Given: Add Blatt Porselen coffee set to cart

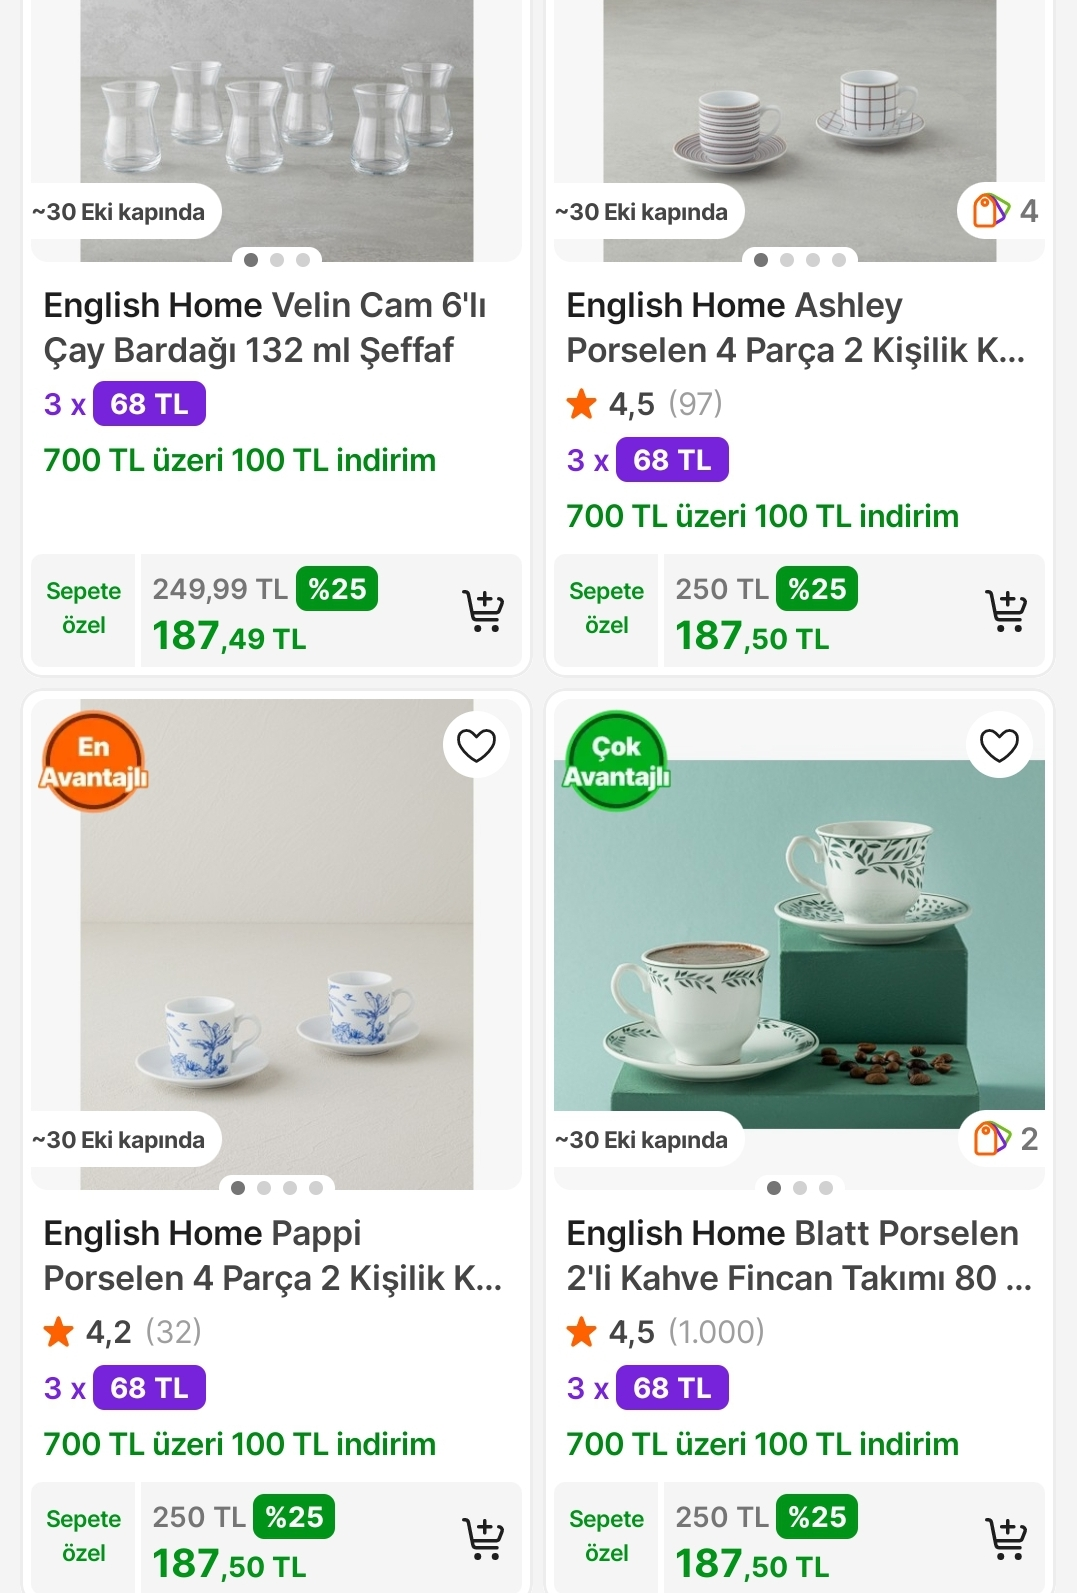Looking at the screenshot, I should tap(1006, 1538).
